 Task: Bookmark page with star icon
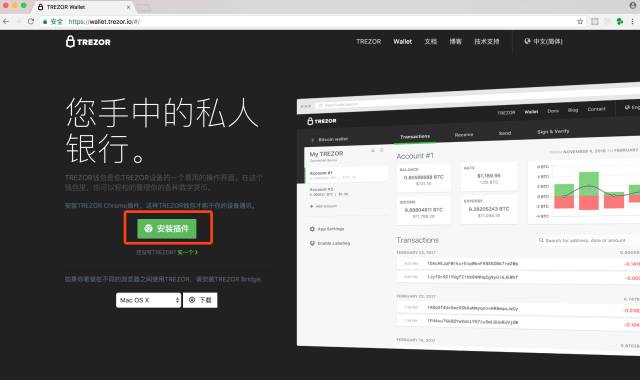[580, 22]
